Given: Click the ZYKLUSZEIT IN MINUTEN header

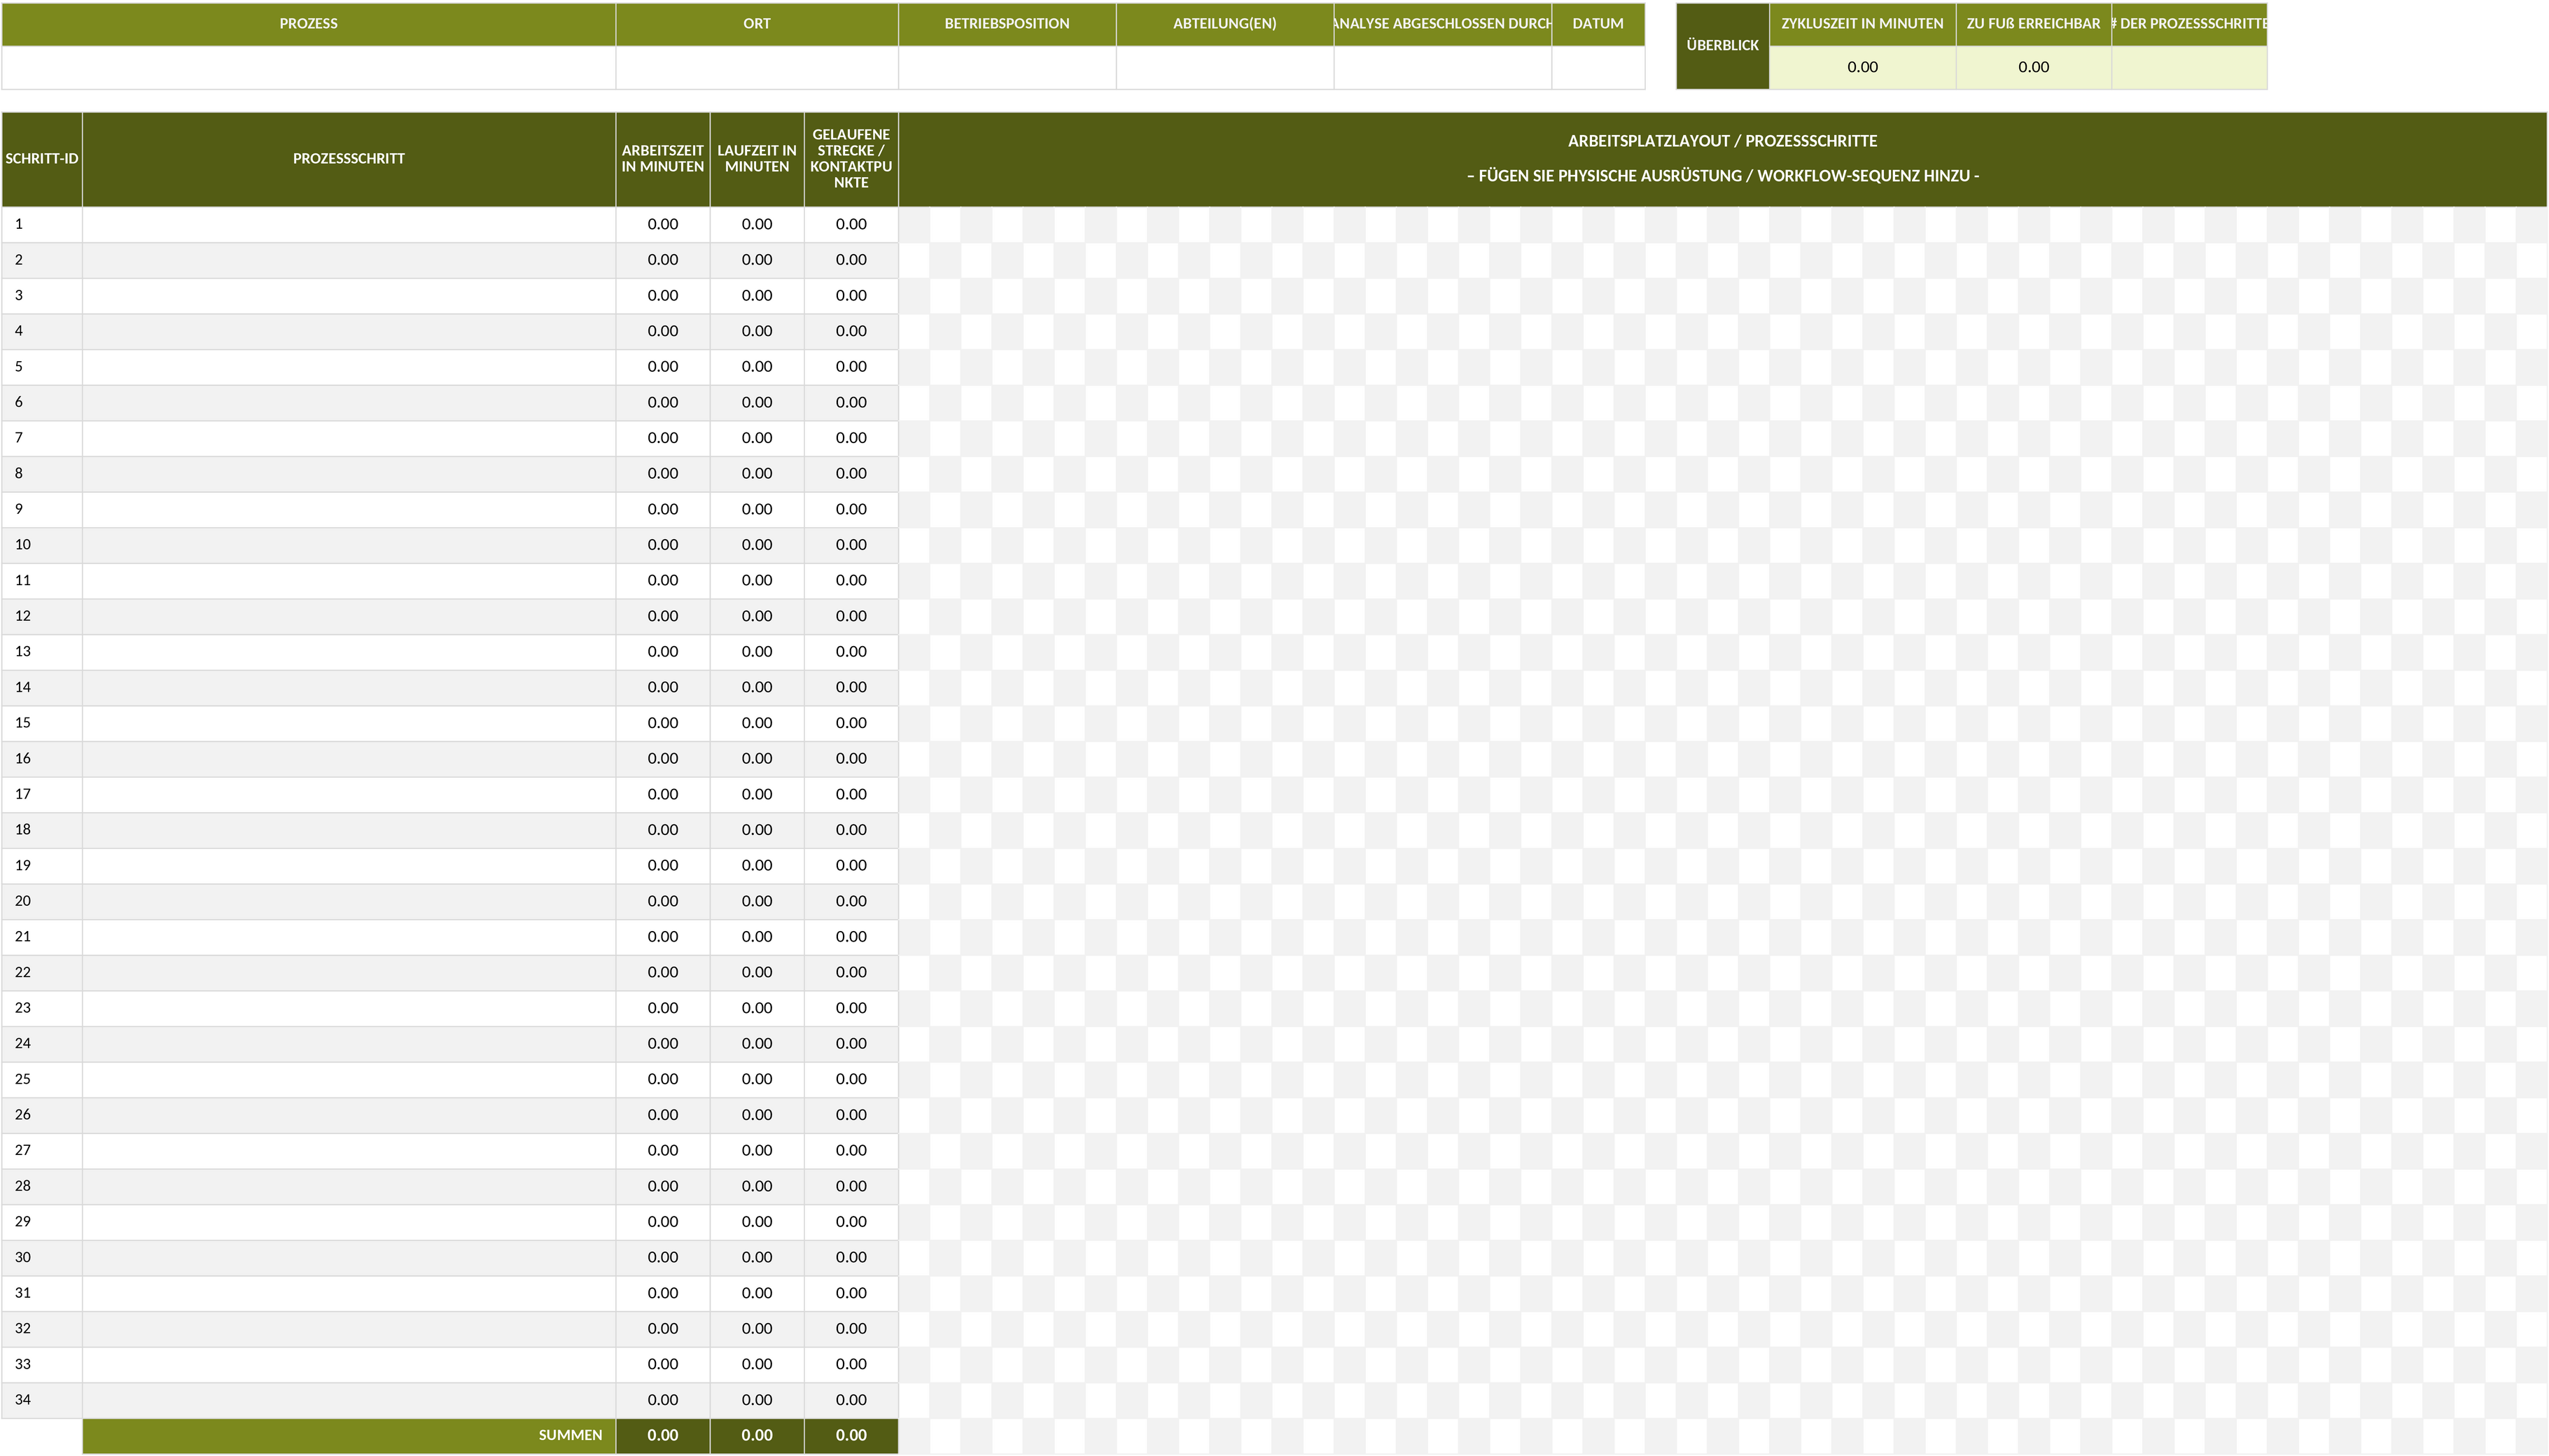Looking at the screenshot, I should 1862,24.
